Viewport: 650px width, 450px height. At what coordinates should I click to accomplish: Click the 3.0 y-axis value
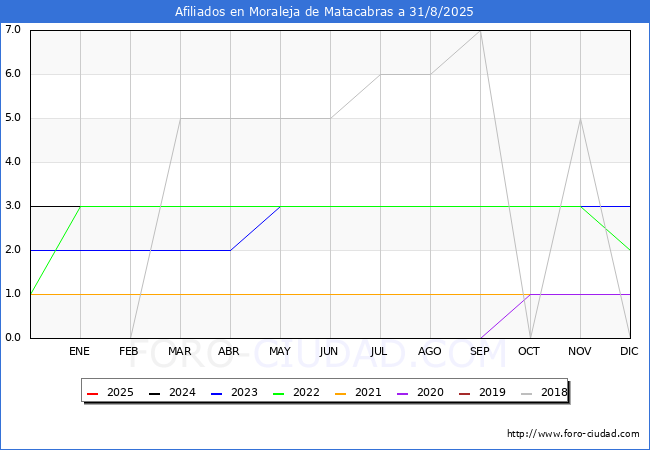click(13, 206)
